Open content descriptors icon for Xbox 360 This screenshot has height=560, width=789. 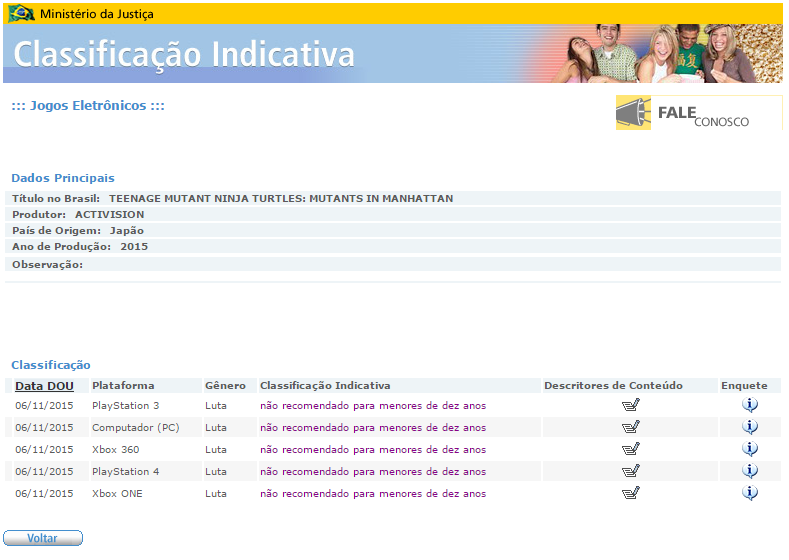tap(630, 449)
